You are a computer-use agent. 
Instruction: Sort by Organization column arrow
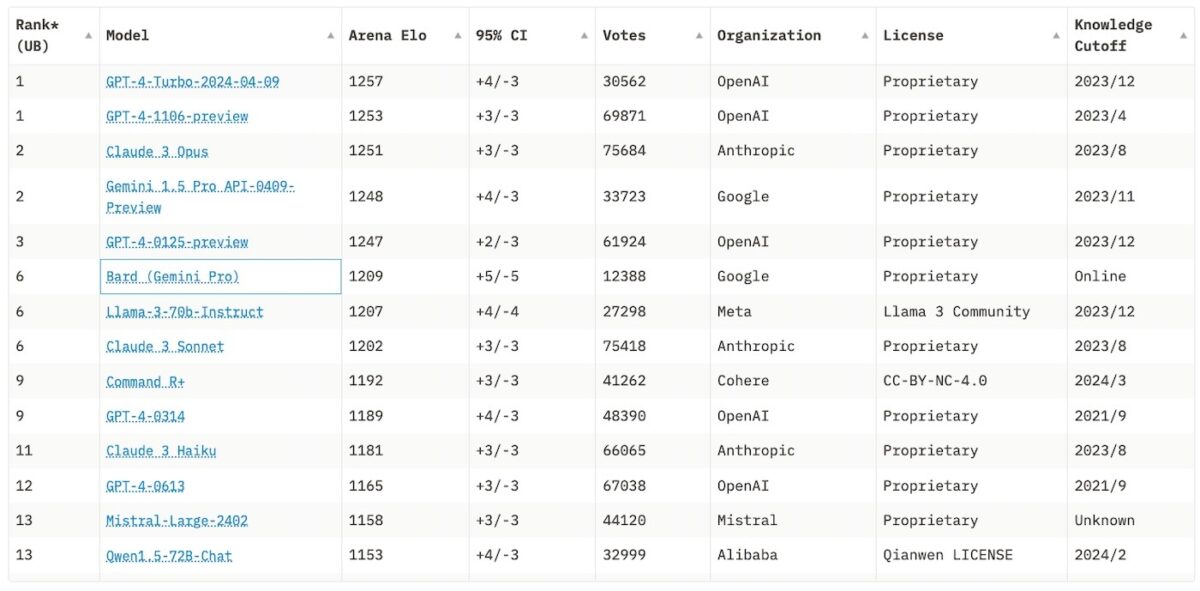(866, 35)
